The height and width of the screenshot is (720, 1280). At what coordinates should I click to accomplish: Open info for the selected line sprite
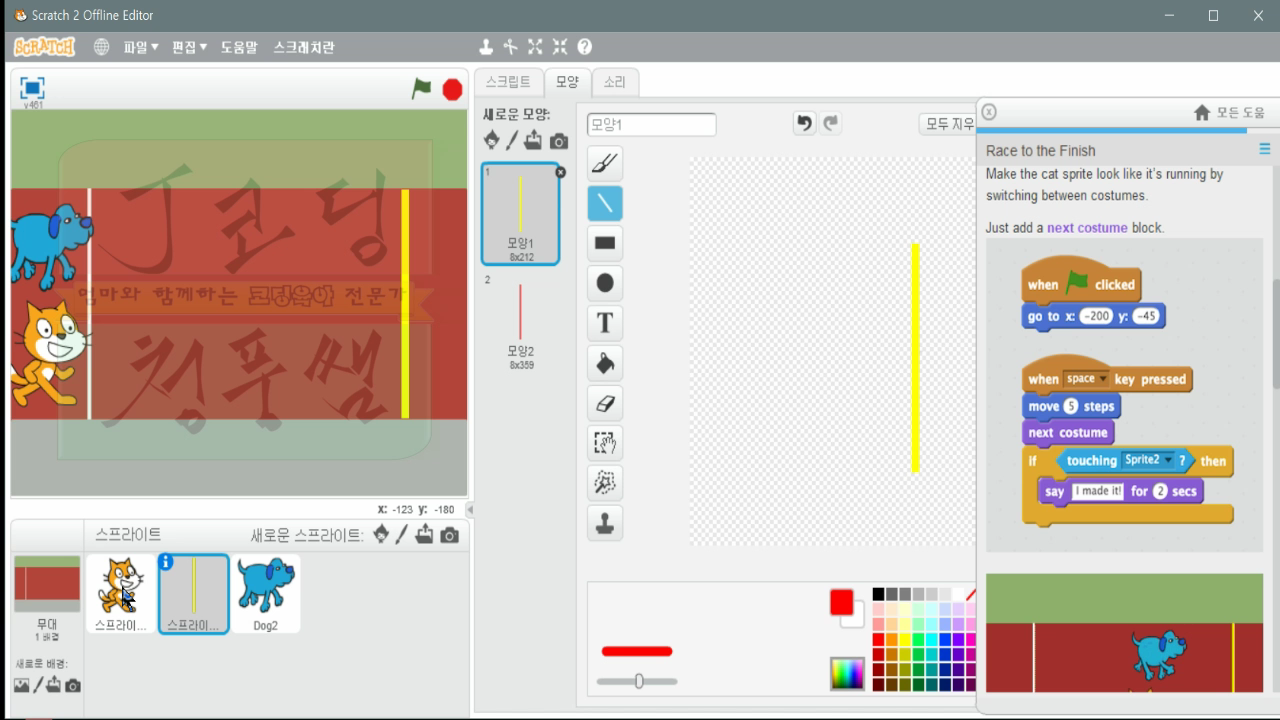(166, 562)
